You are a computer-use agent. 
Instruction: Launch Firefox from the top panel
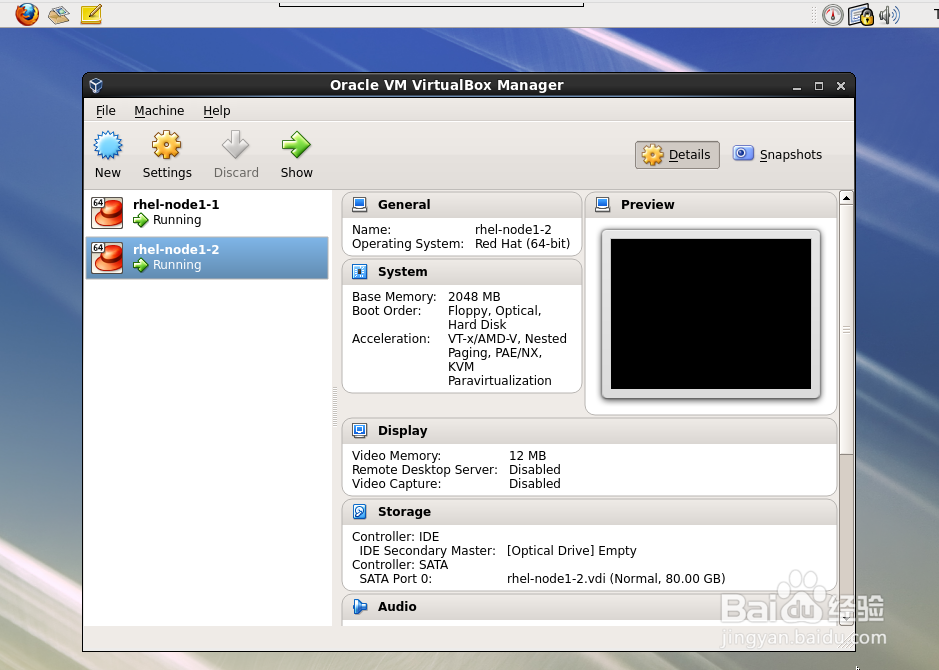(x=27, y=13)
